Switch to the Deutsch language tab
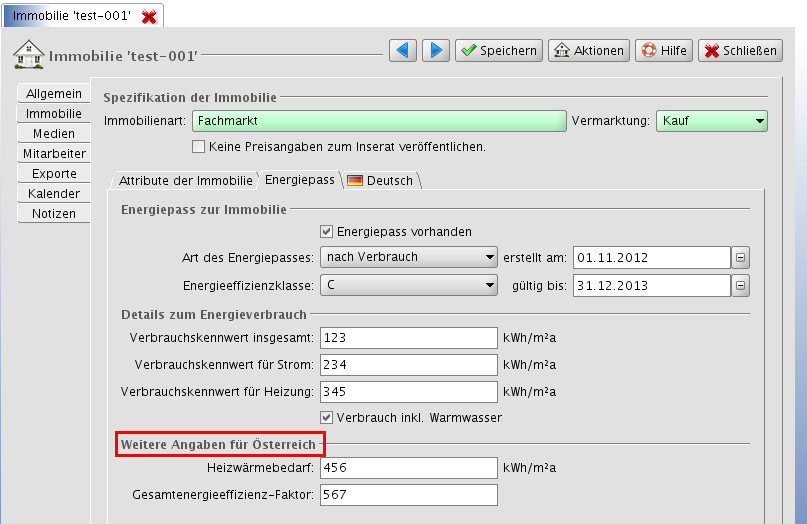 pyautogui.click(x=380, y=181)
